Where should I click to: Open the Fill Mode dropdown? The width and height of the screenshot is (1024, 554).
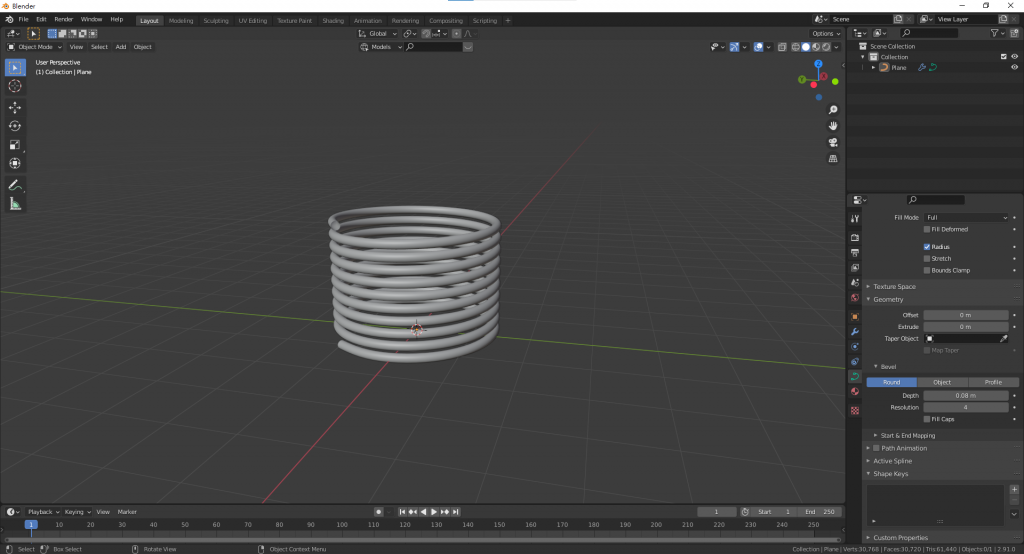click(966, 217)
